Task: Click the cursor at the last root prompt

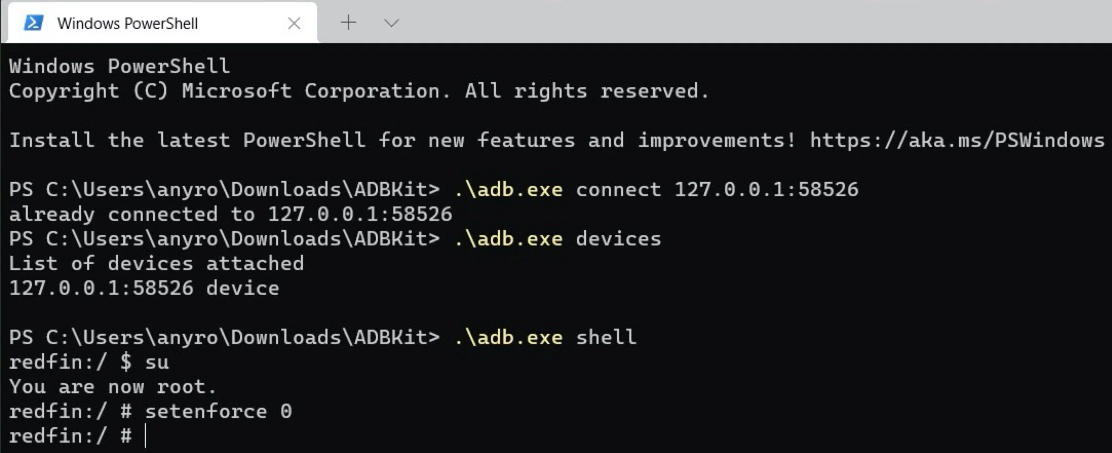Action: [145, 436]
